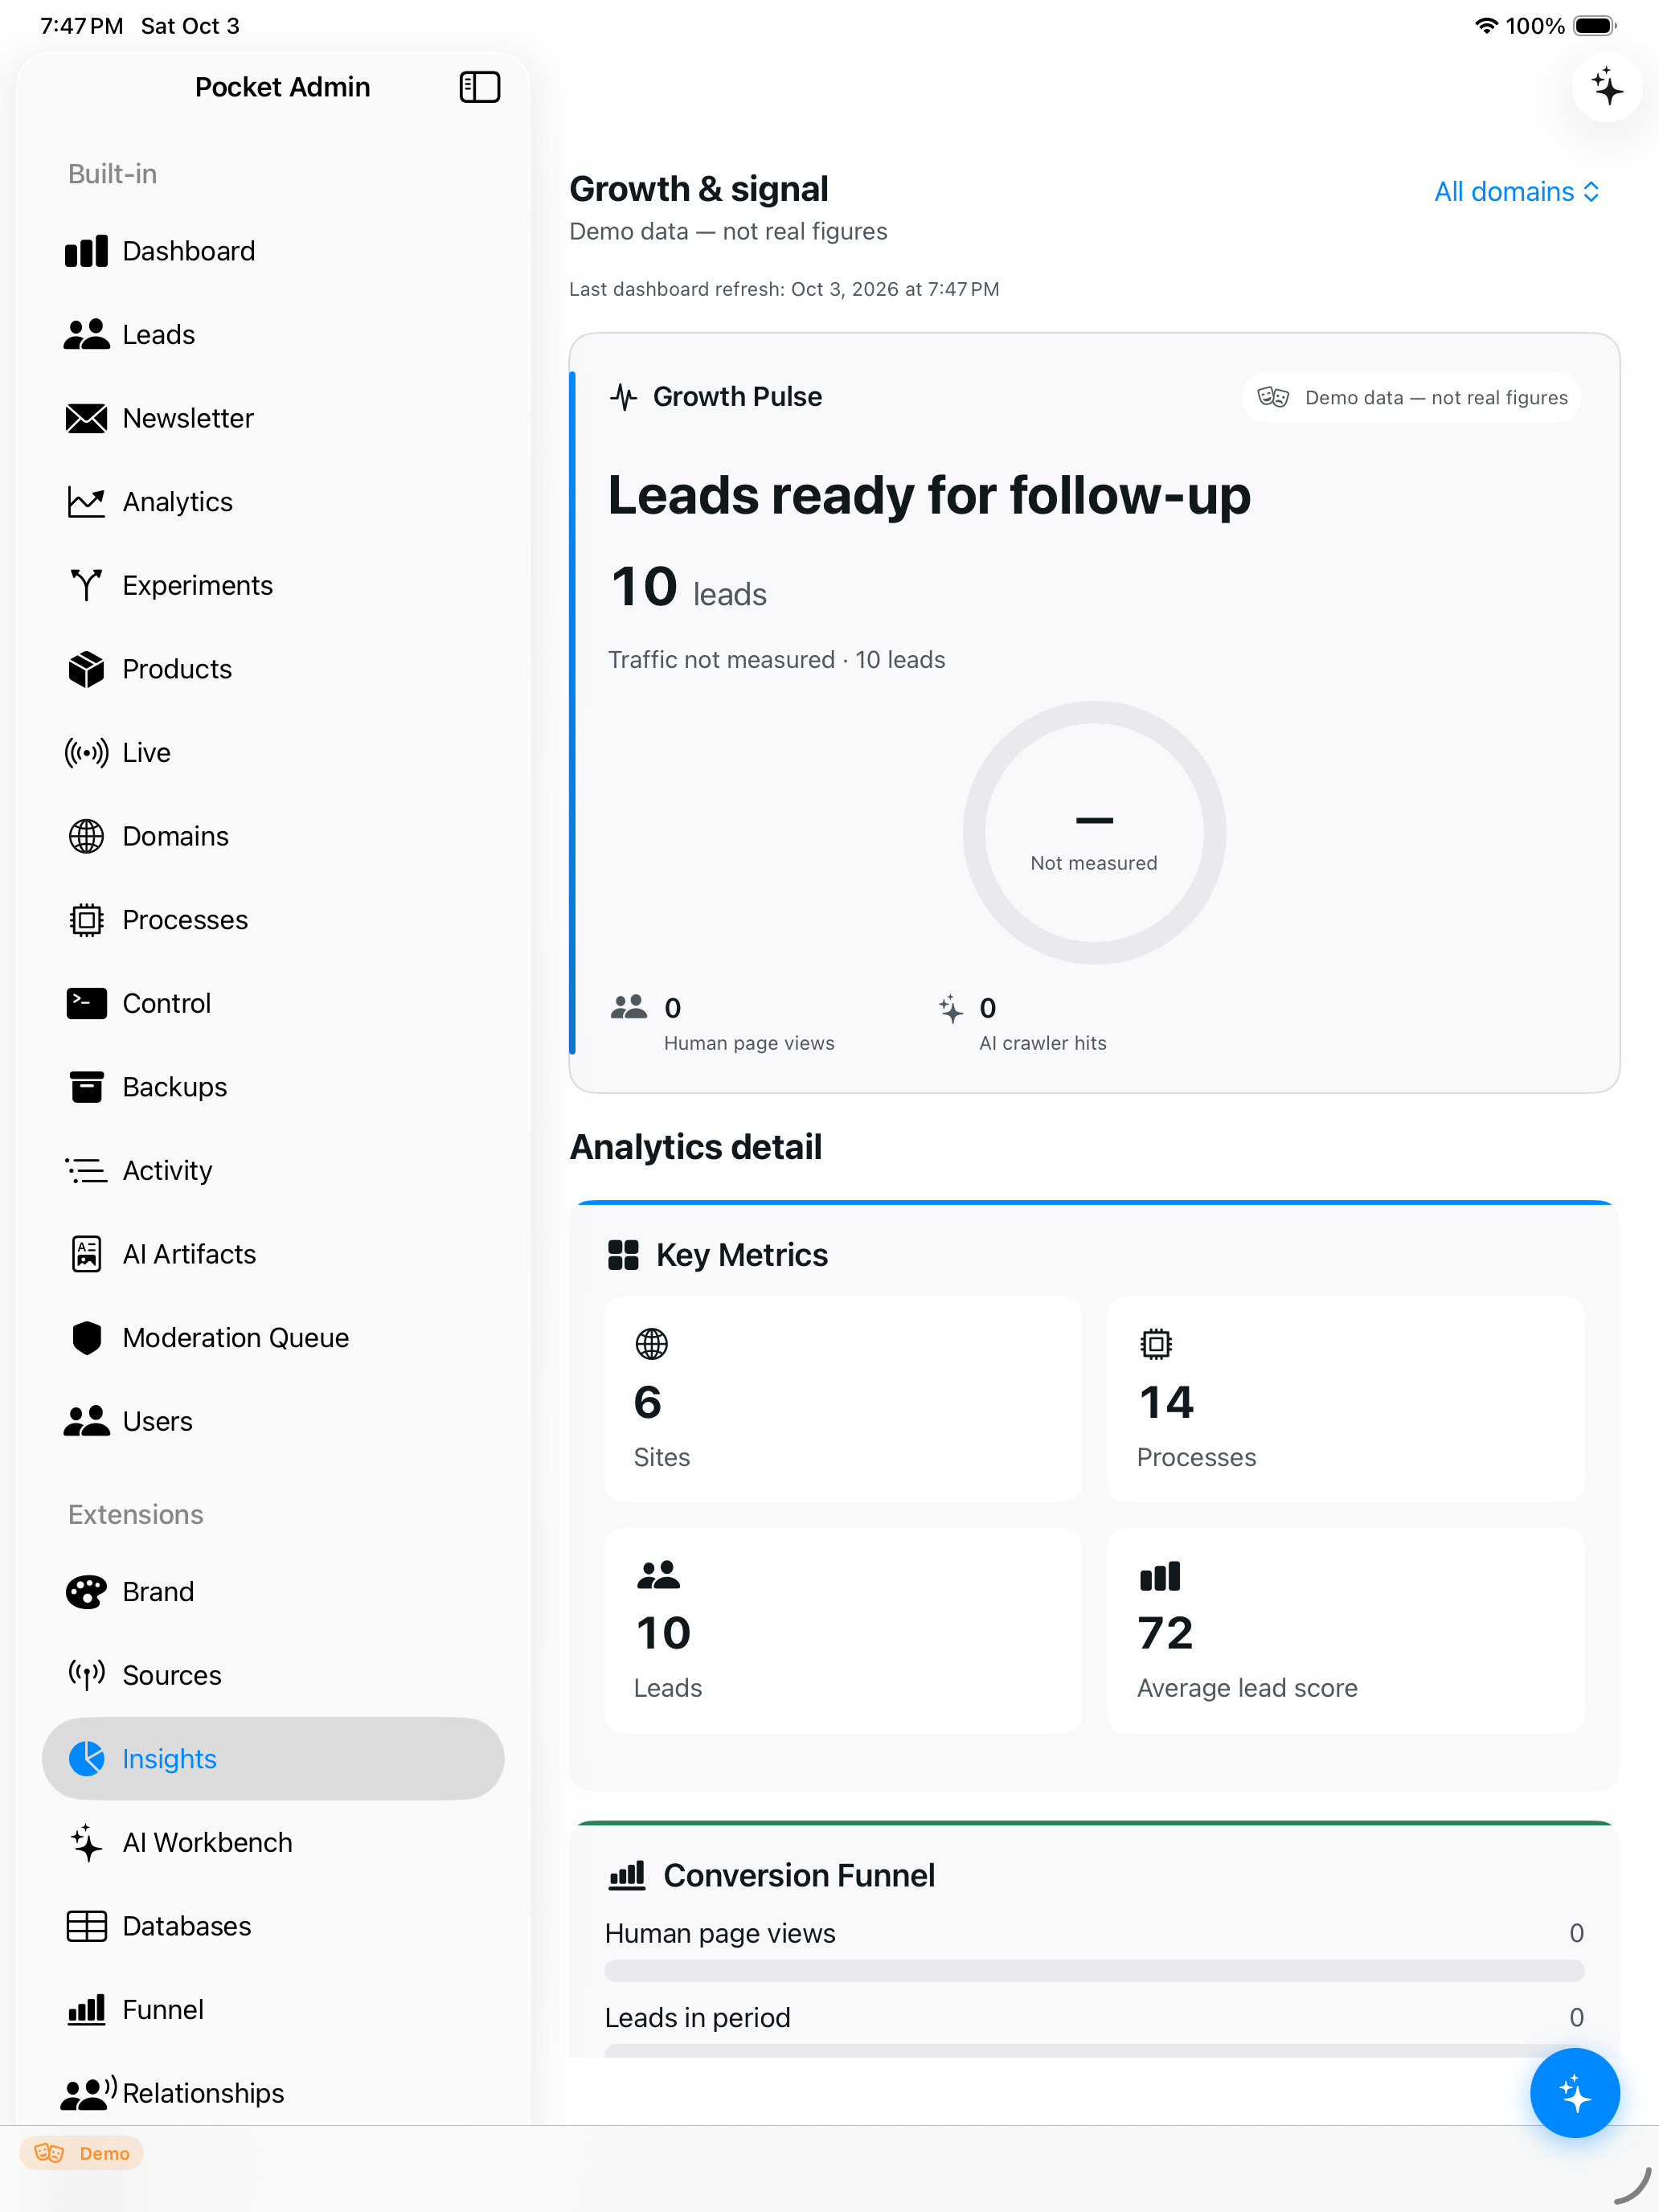Open the Sites metric card
The width and height of the screenshot is (1659, 2212).
[x=842, y=1400]
